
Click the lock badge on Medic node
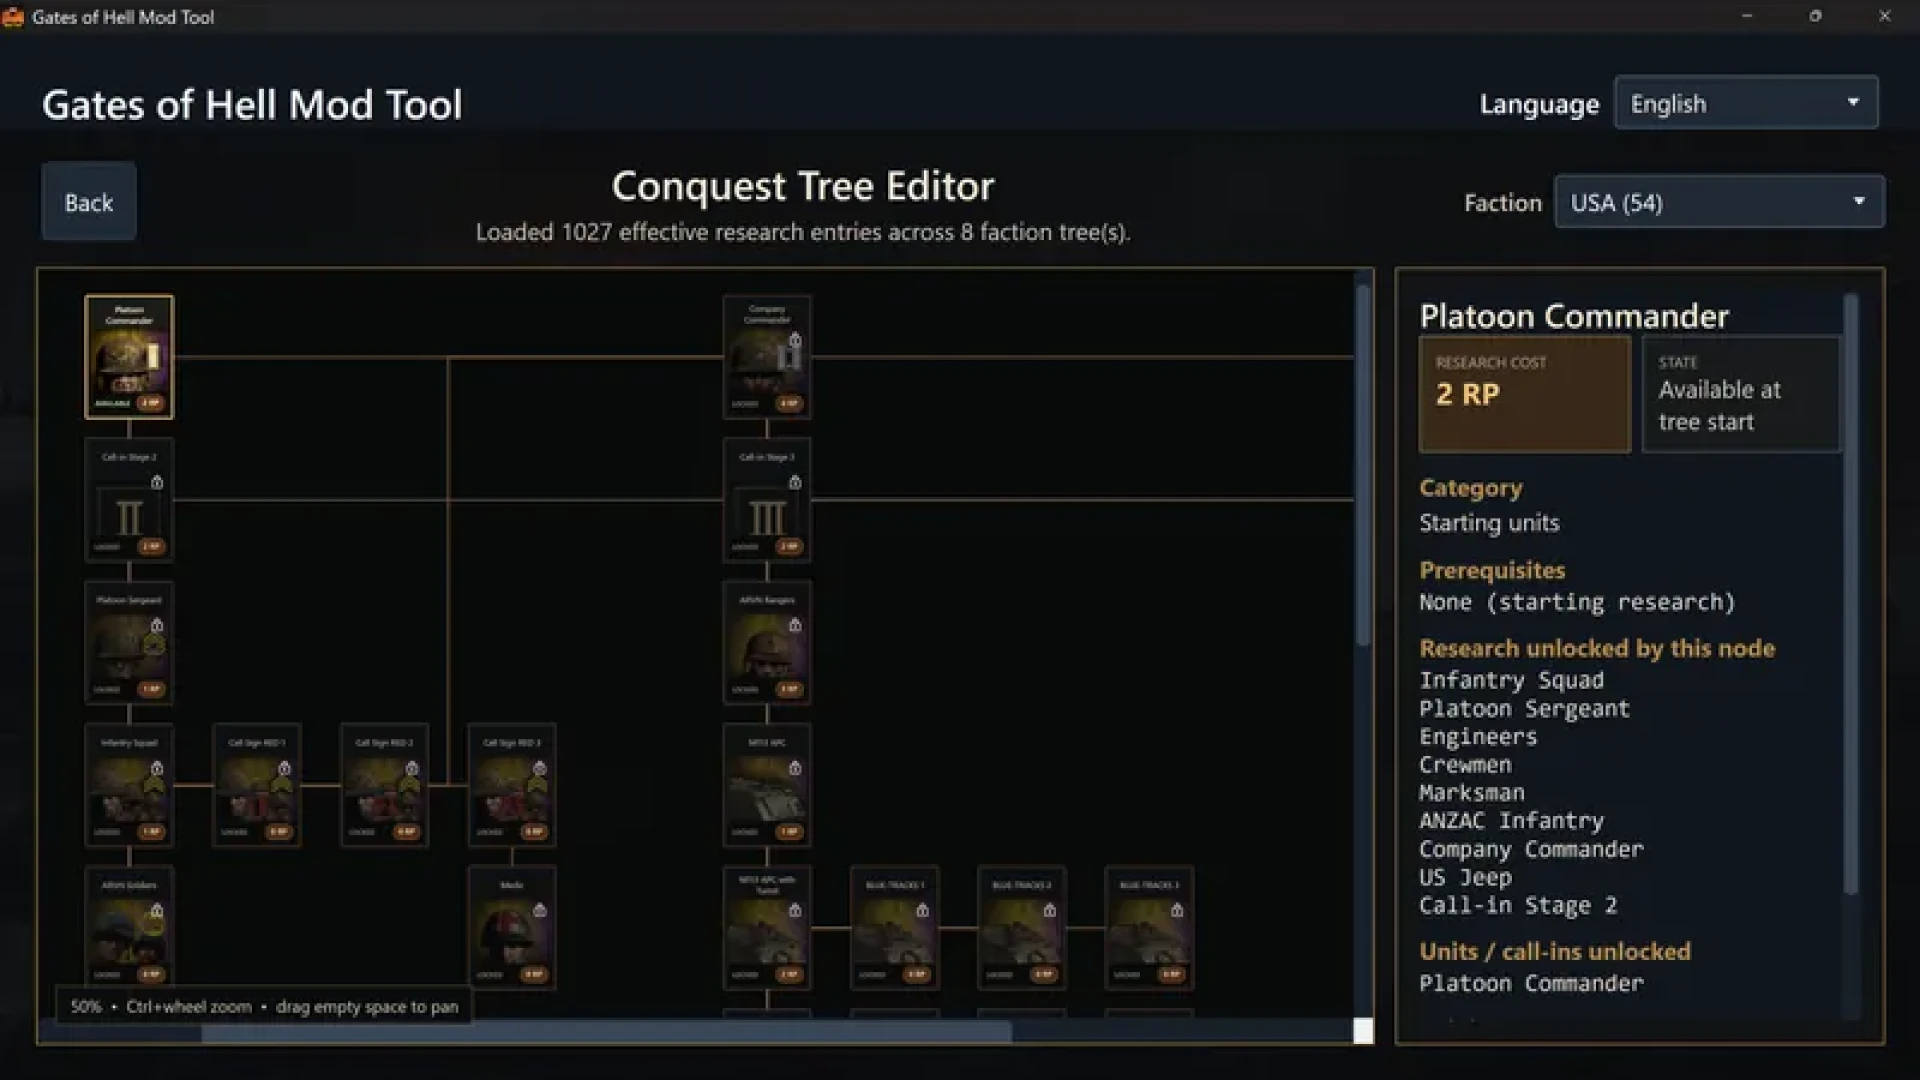pos(540,910)
